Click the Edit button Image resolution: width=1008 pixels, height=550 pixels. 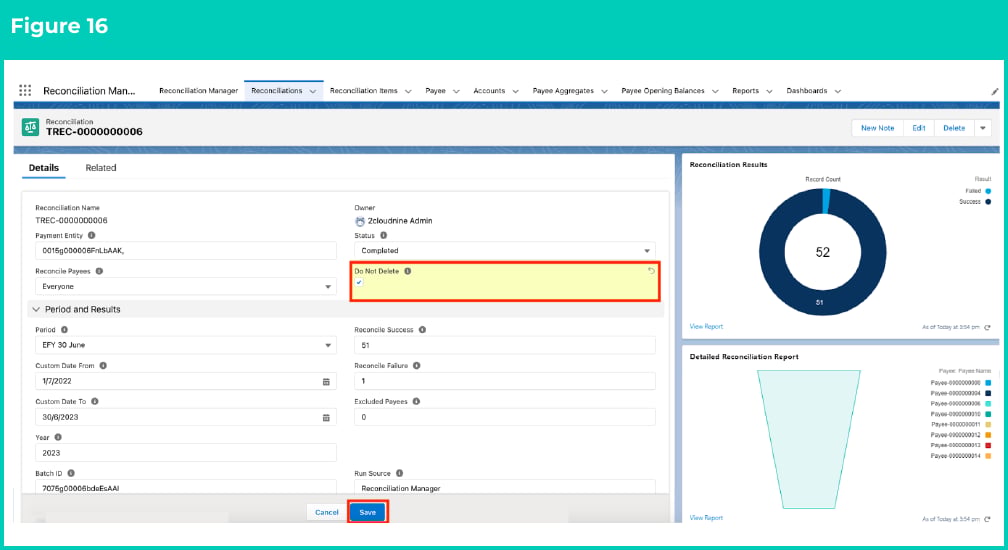[919, 129]
